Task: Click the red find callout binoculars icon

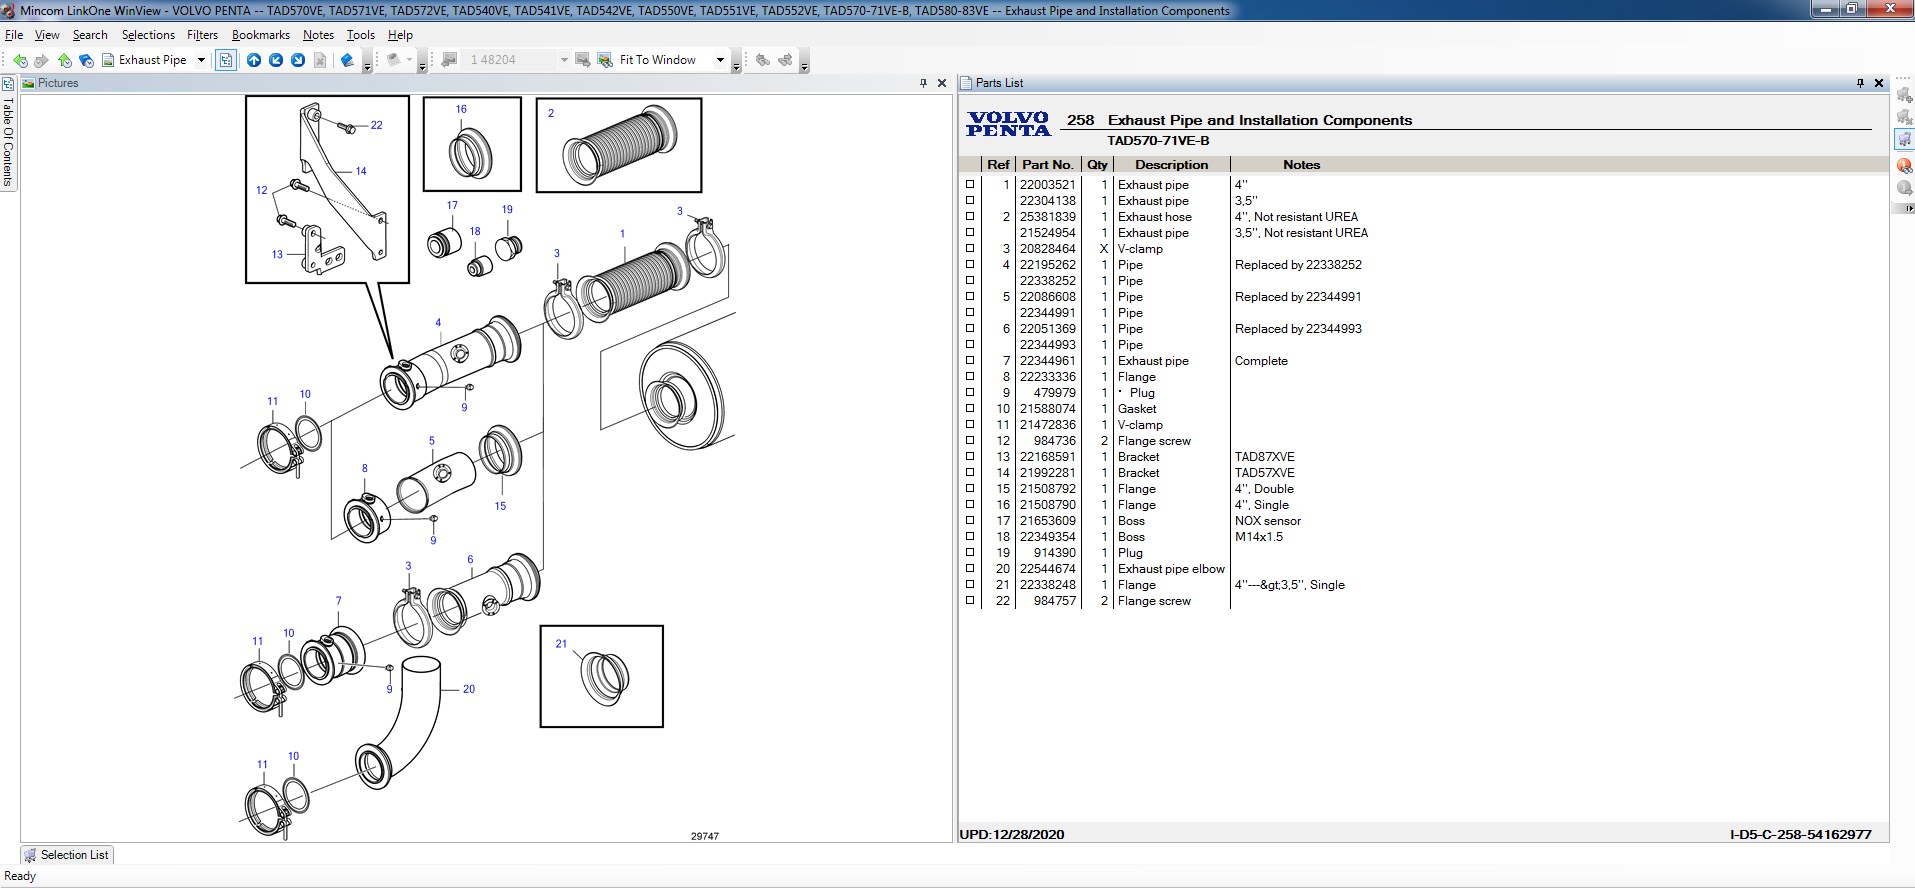Action: point(1904,165)
